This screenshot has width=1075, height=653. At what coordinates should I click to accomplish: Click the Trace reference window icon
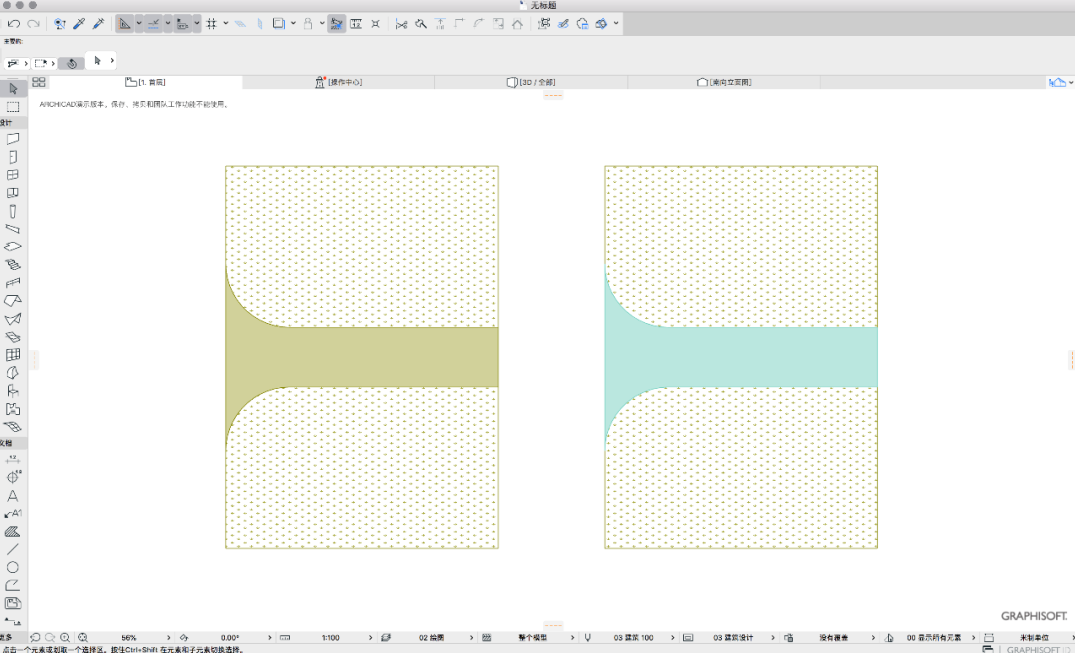tap(278, 24)
